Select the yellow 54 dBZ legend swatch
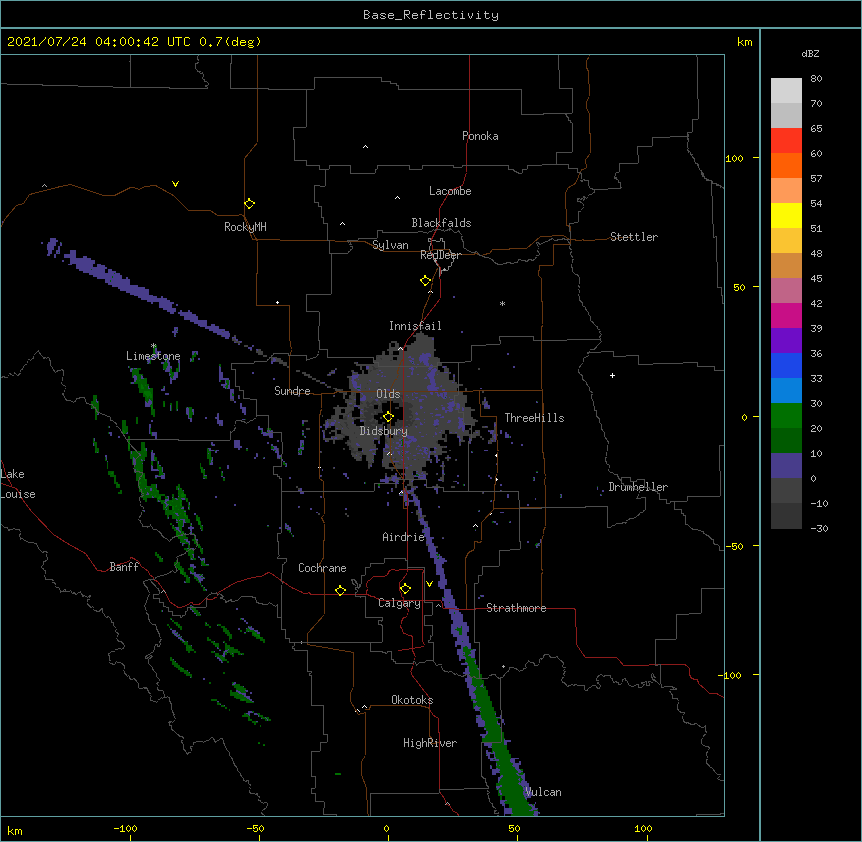Screen dimensions: 862x842 786,215
